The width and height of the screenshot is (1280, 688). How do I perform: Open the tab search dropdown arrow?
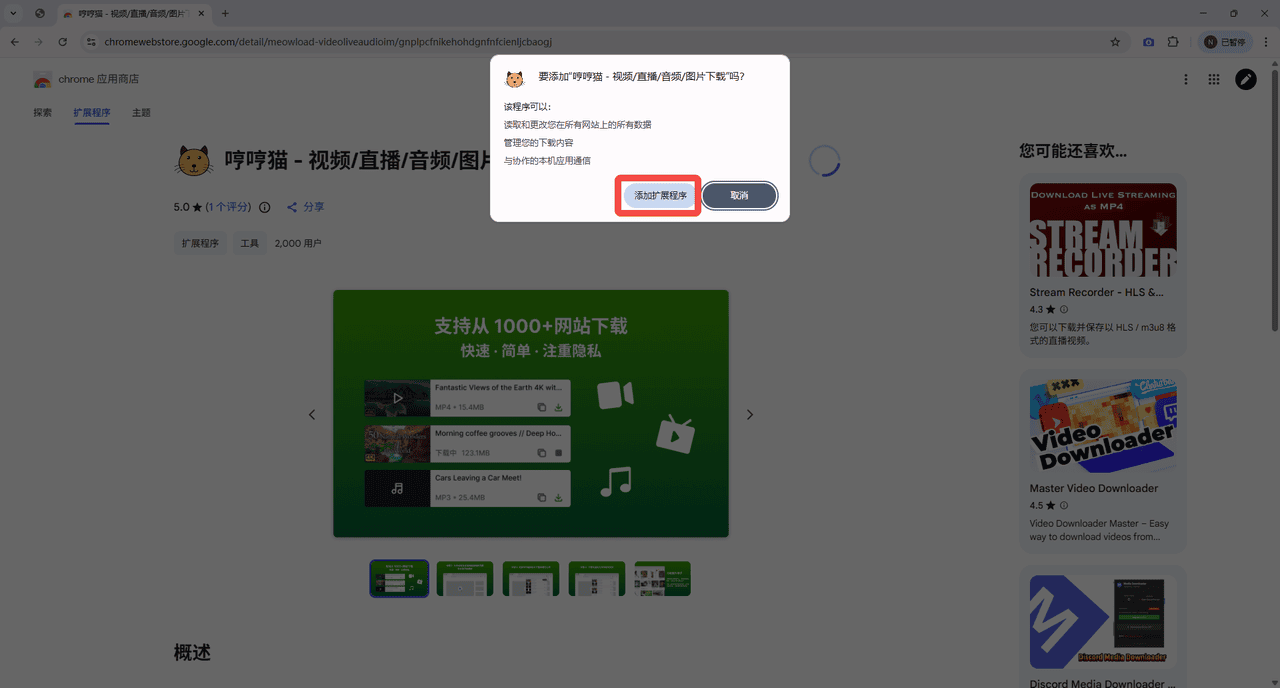13,13
